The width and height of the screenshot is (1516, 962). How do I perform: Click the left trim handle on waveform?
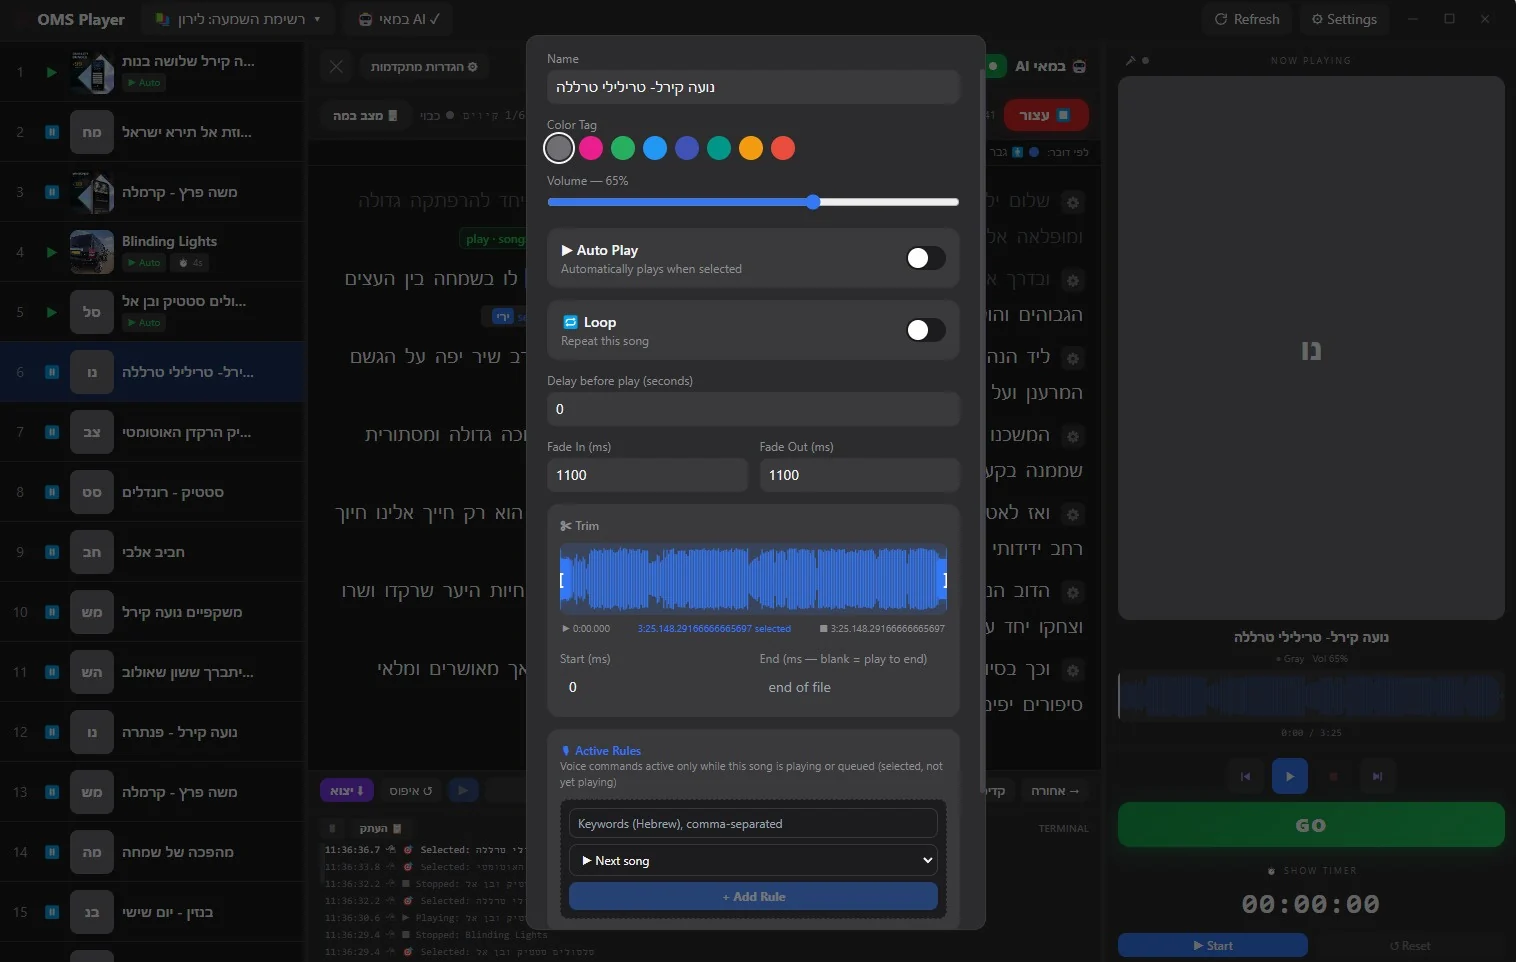coord(563,579)
